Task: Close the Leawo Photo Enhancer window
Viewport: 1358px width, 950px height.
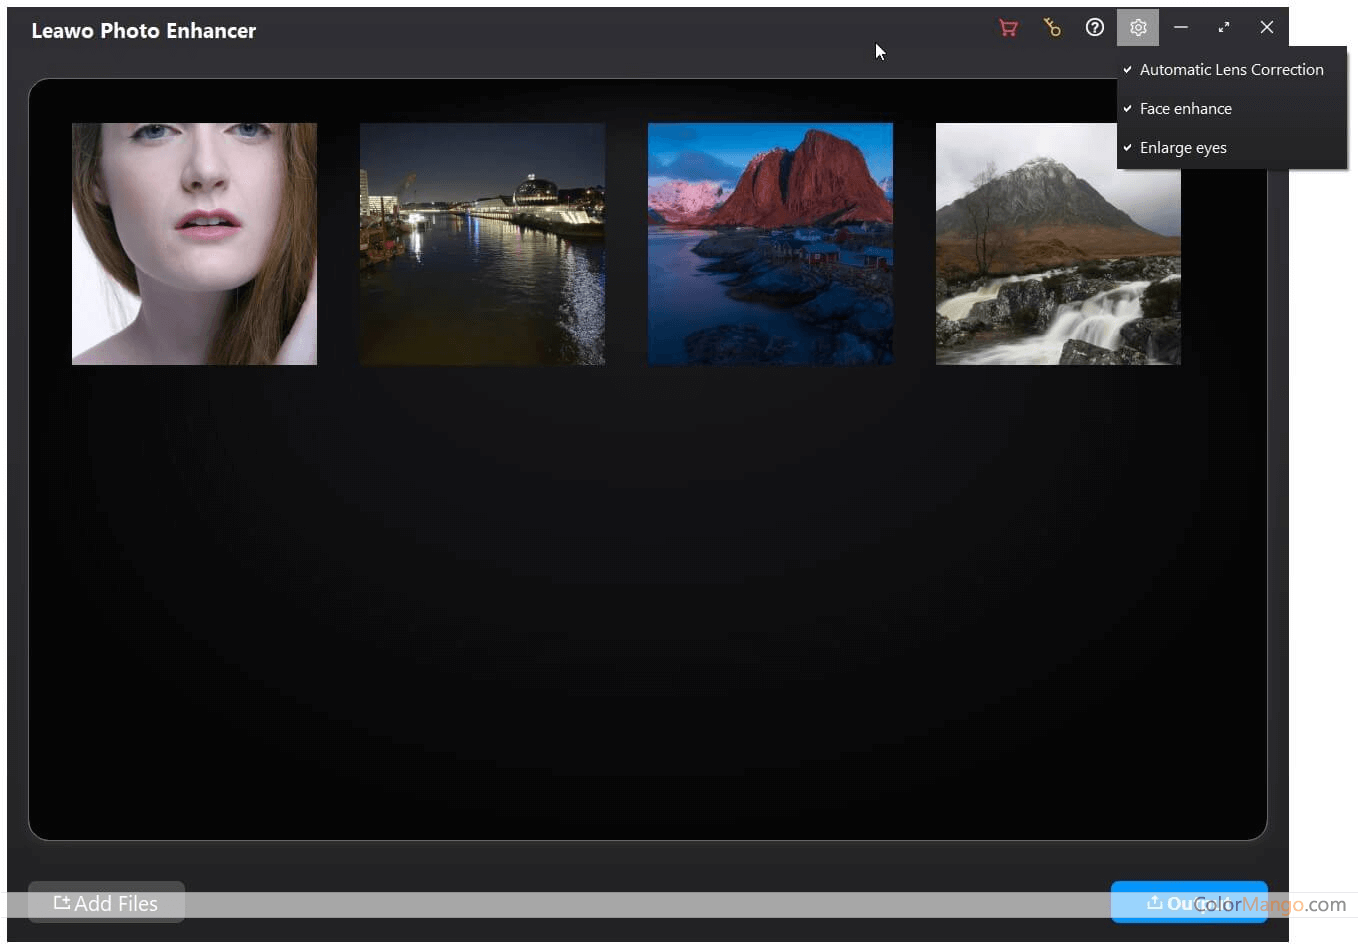Action: (x=1267, y=28)
